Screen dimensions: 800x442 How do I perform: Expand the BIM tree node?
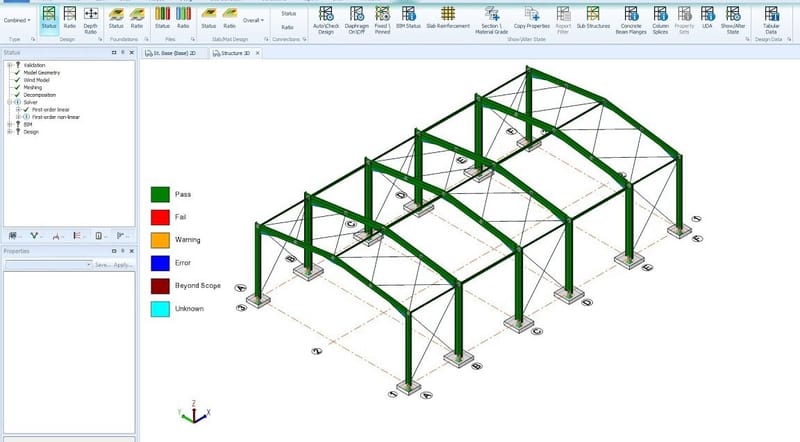[10, 125]
